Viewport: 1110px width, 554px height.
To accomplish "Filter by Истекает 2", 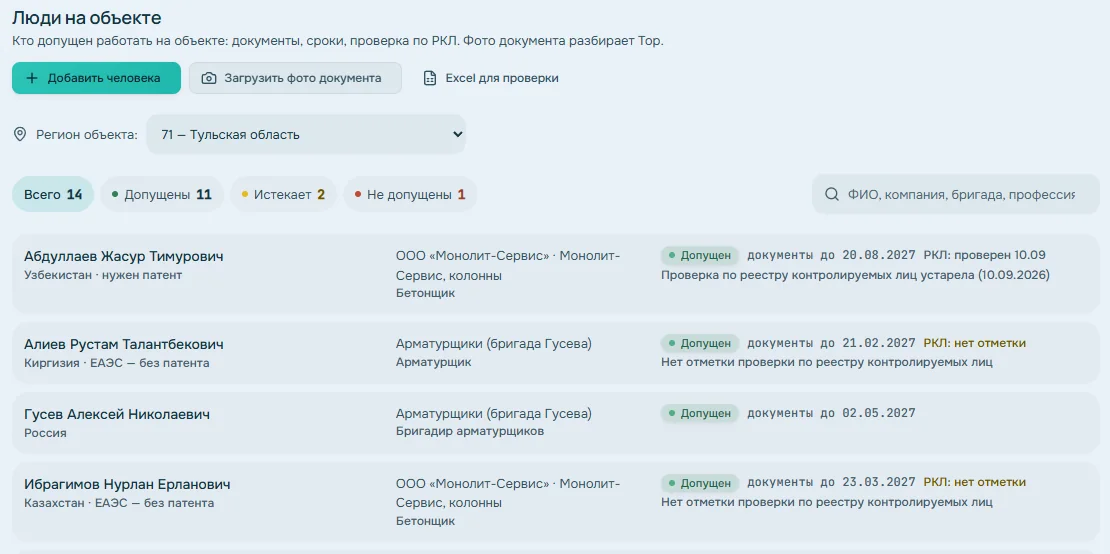I will click(x=283, y=195).
